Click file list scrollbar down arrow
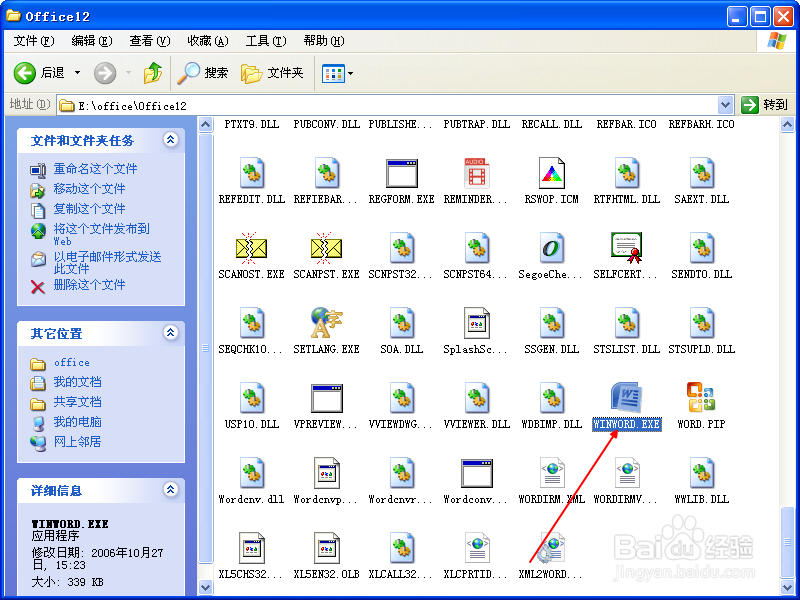This screenshot has height=600, width=800. coord(787,587)
